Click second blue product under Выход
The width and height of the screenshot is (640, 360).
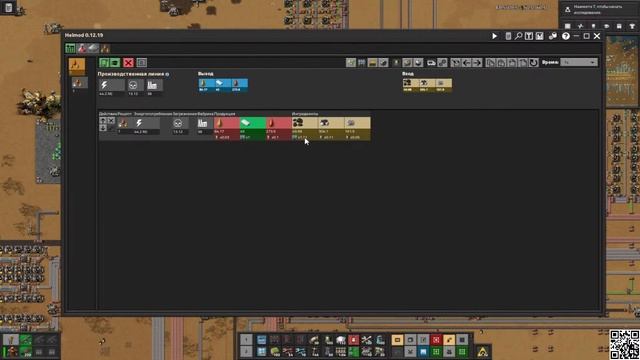click(223, 85)
